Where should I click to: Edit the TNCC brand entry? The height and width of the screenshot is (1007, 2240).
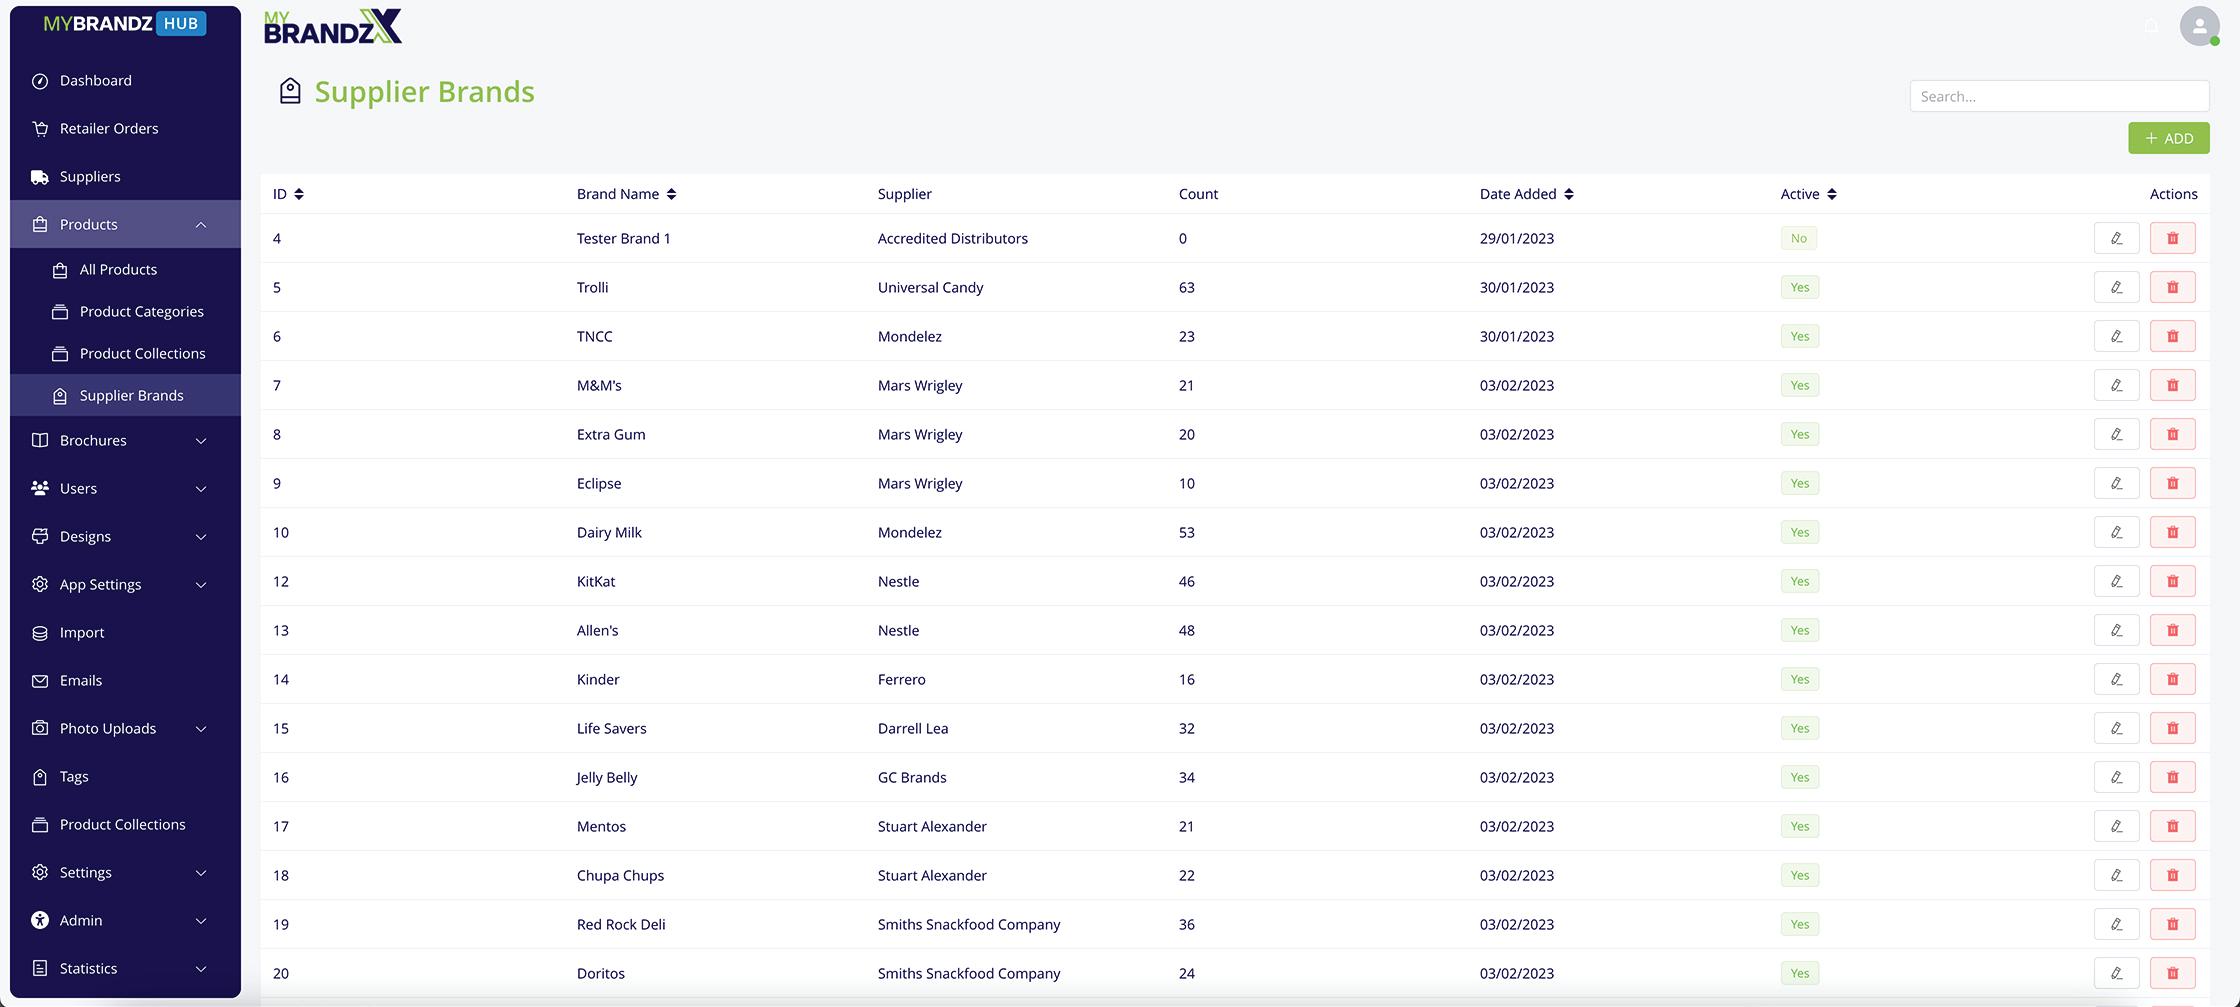[2116, 336]
